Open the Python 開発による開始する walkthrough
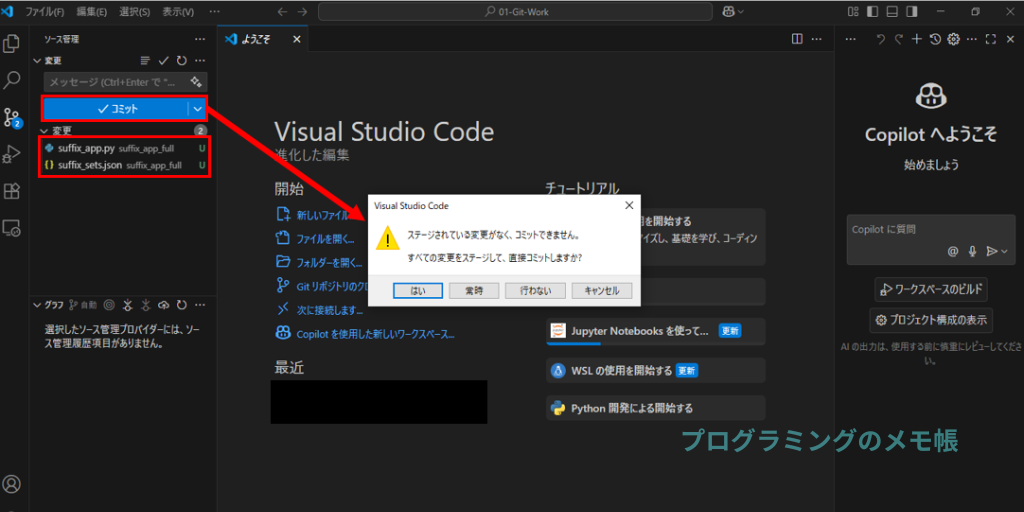 click(656, 408)
